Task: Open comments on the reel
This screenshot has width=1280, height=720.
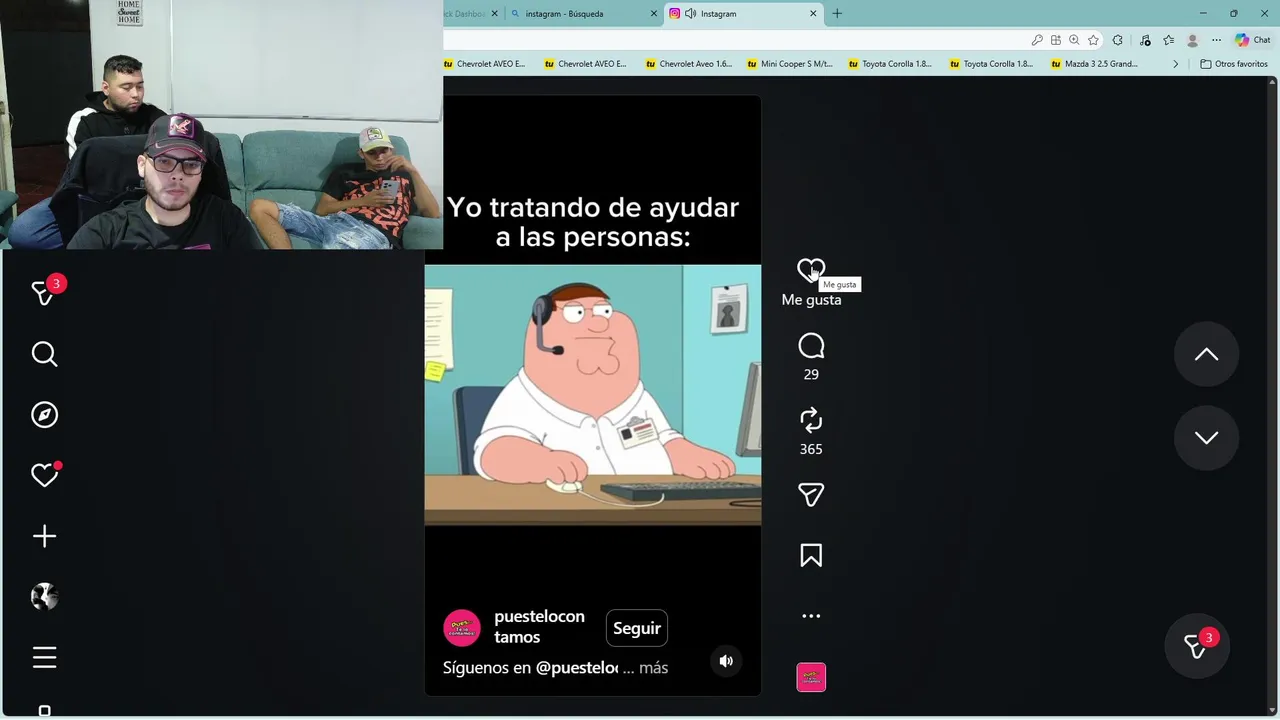Action: coord(811,346)
